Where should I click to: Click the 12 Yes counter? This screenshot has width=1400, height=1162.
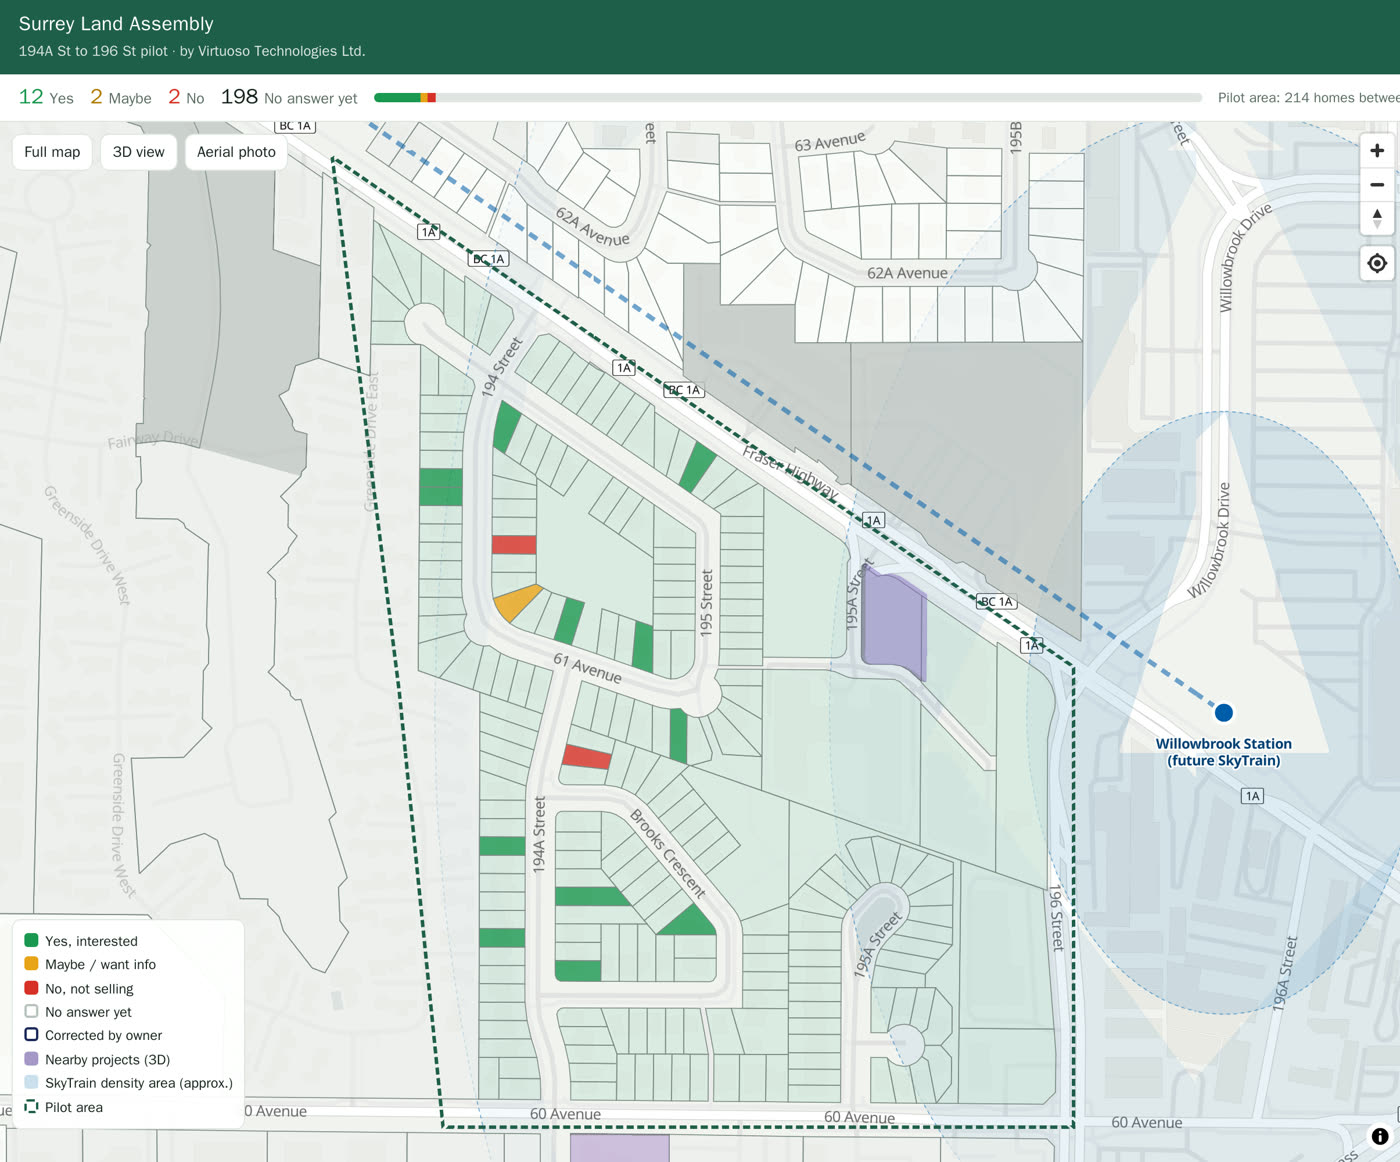coord(46,97)
